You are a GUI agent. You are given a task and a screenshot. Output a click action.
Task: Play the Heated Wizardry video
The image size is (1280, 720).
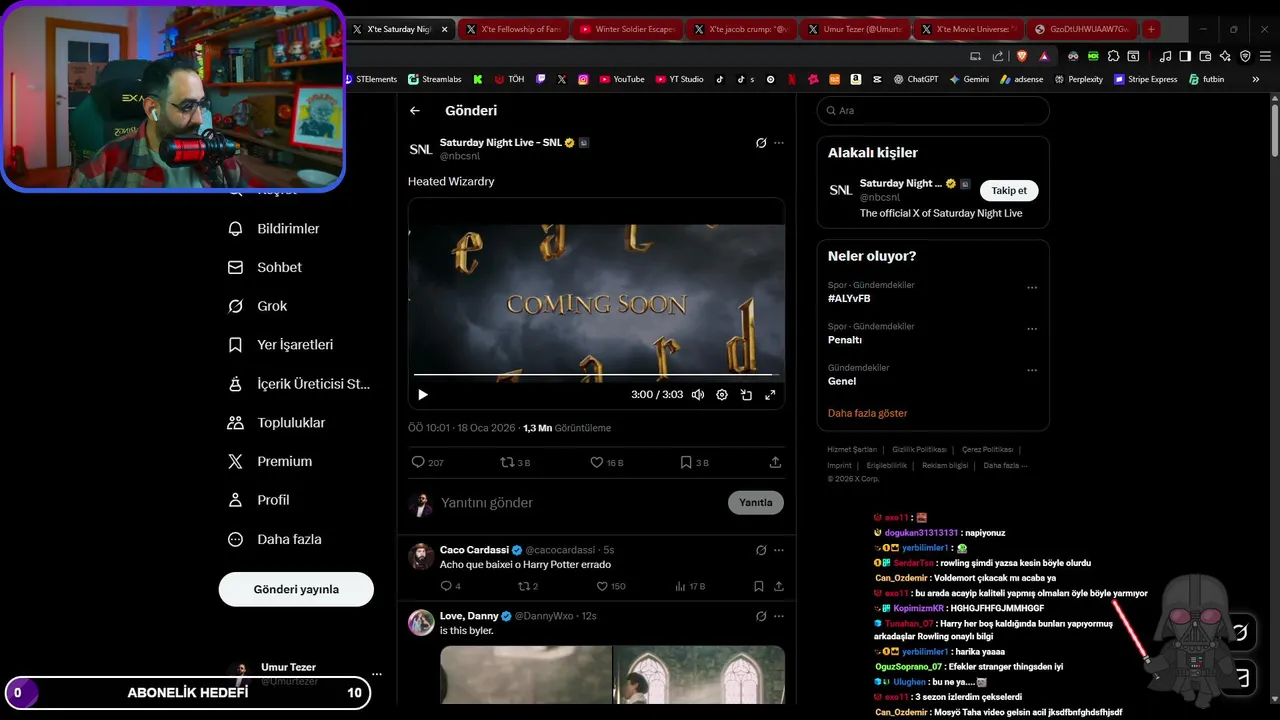tap(423, 395)
